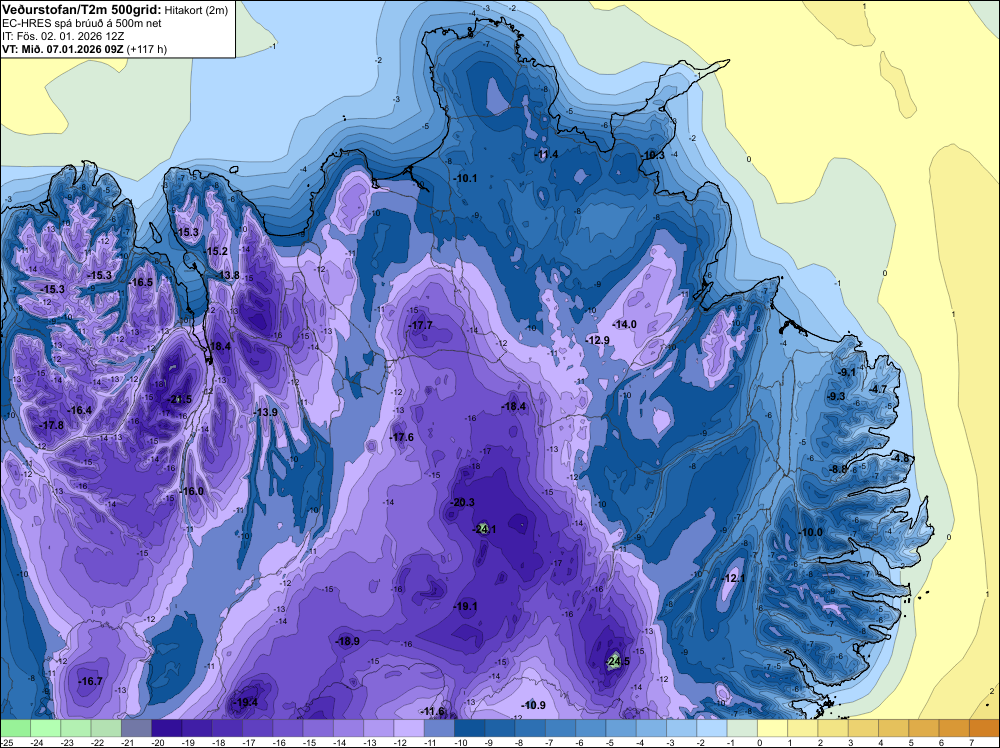Select the -8.8 temperature label
The image size is (1000, 748).
838,469
